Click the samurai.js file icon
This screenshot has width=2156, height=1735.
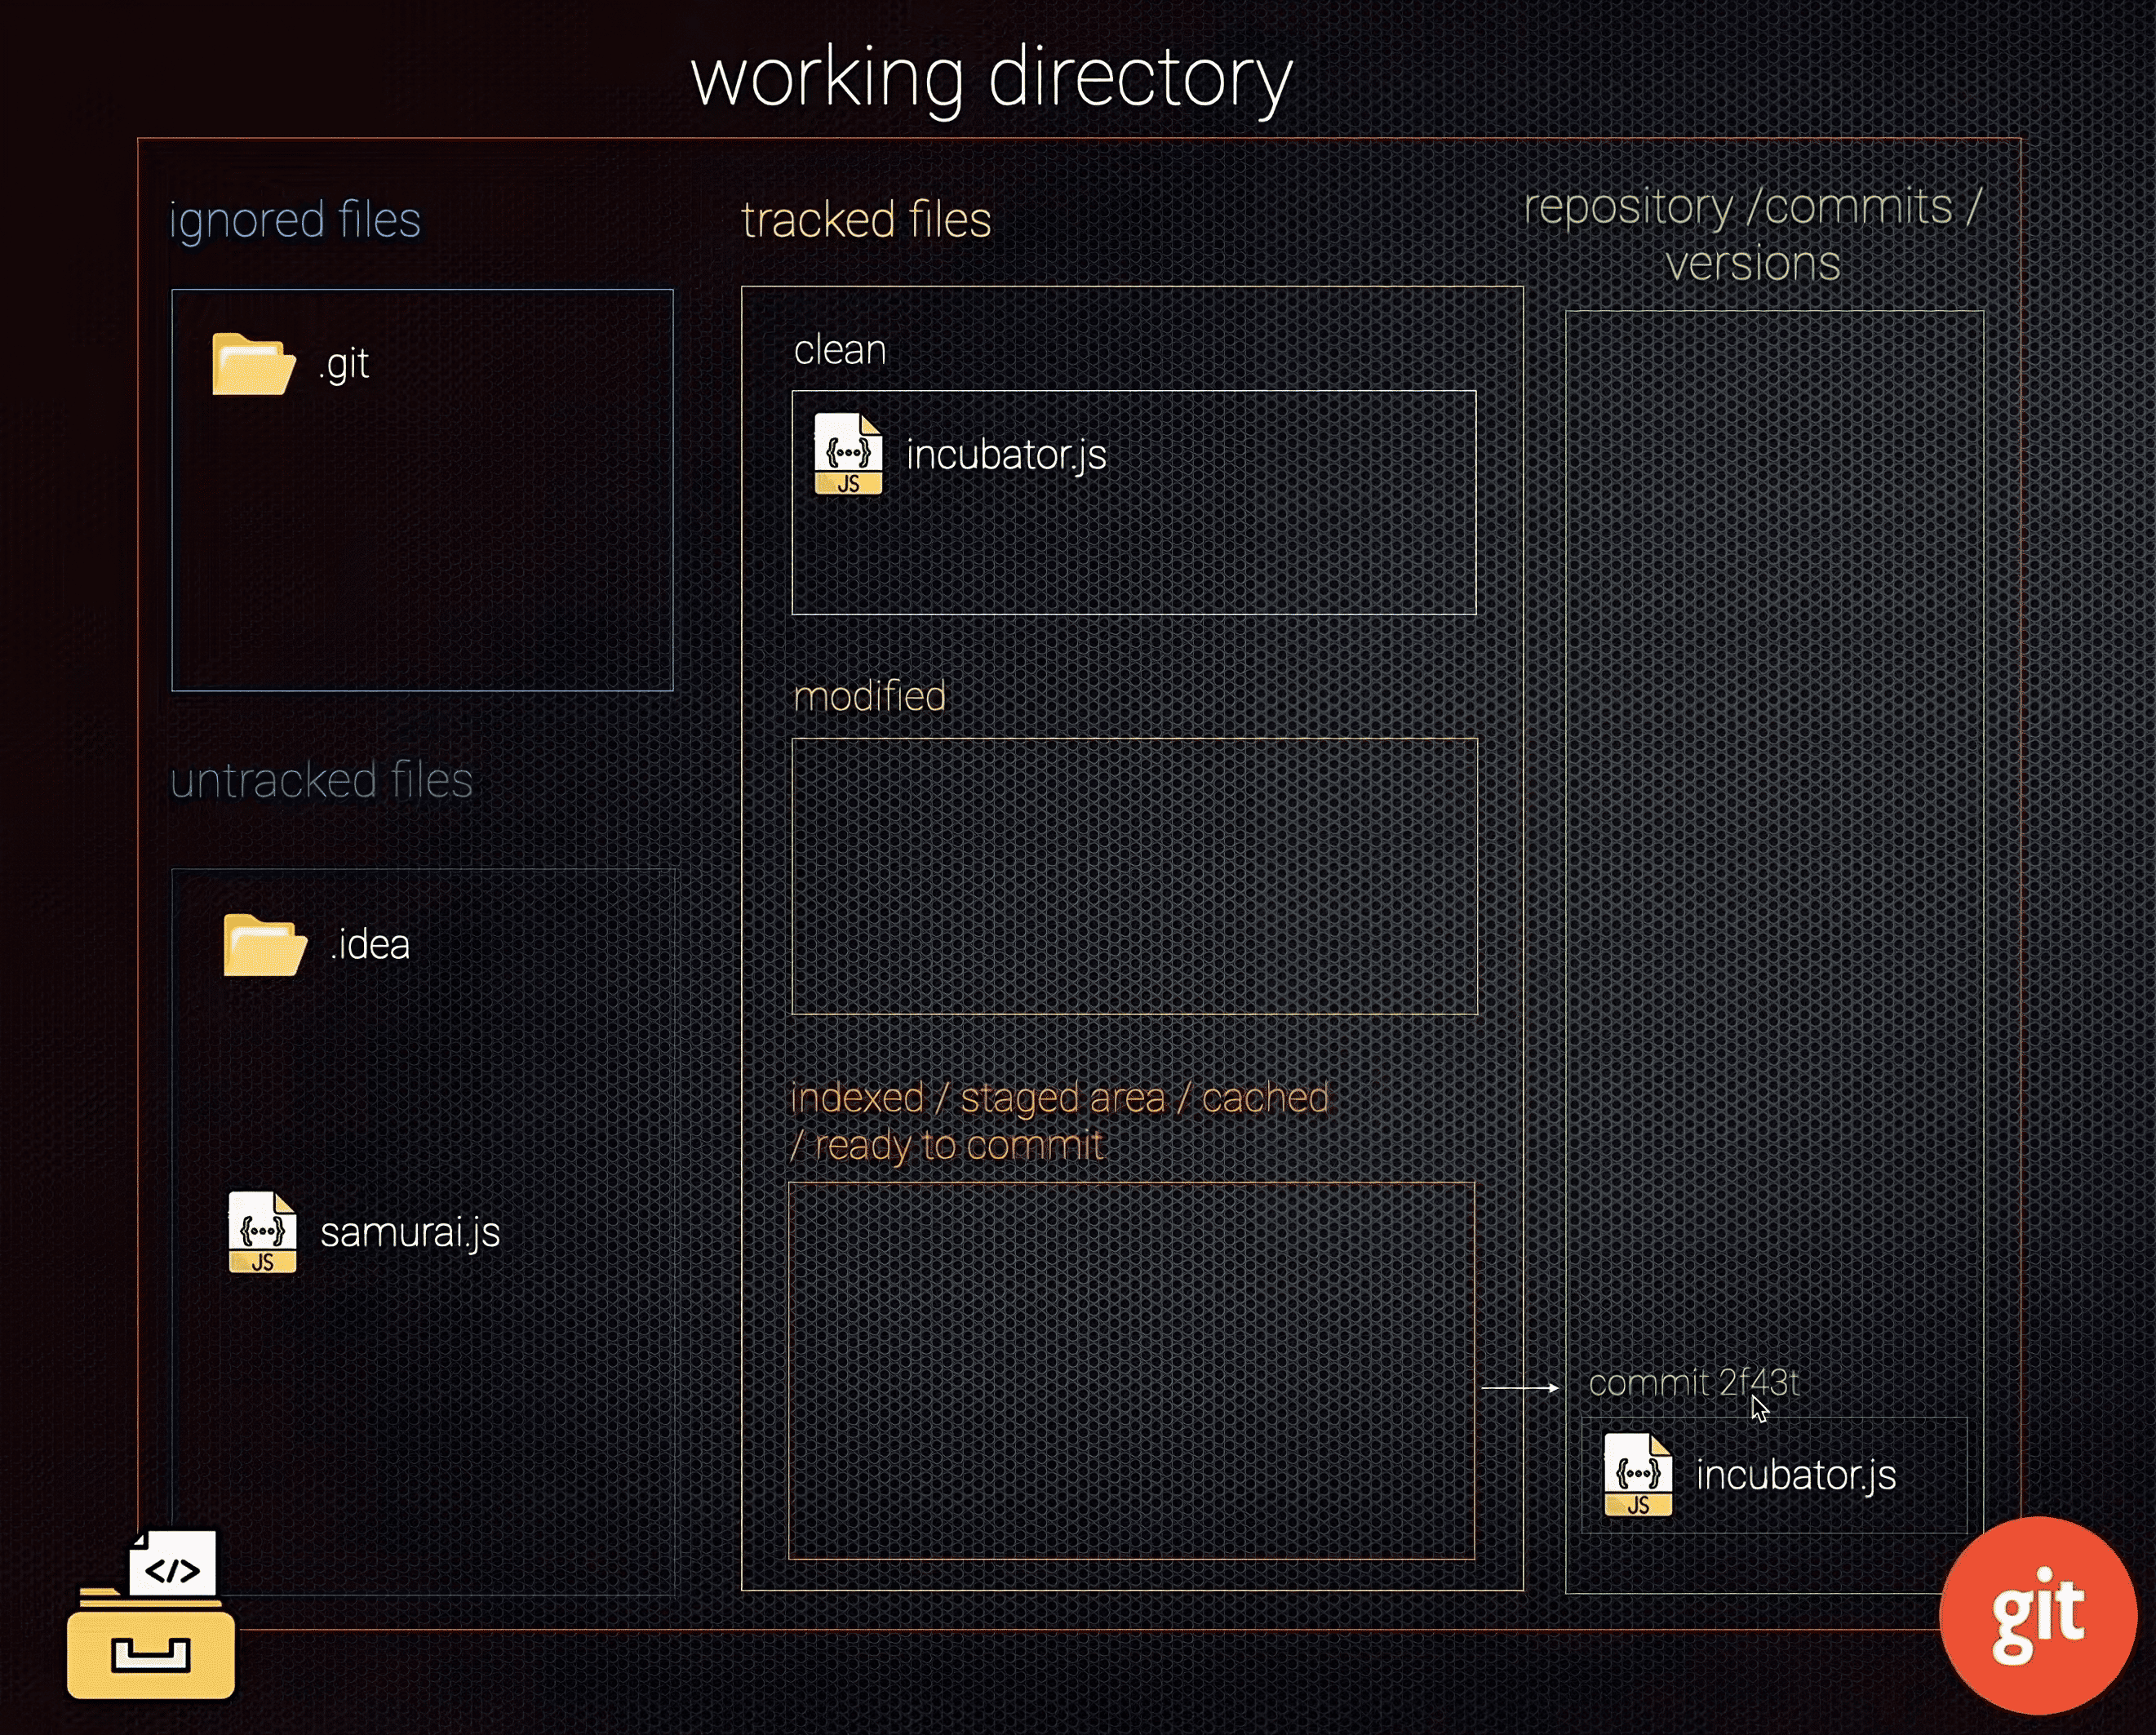pos(262,1232)
